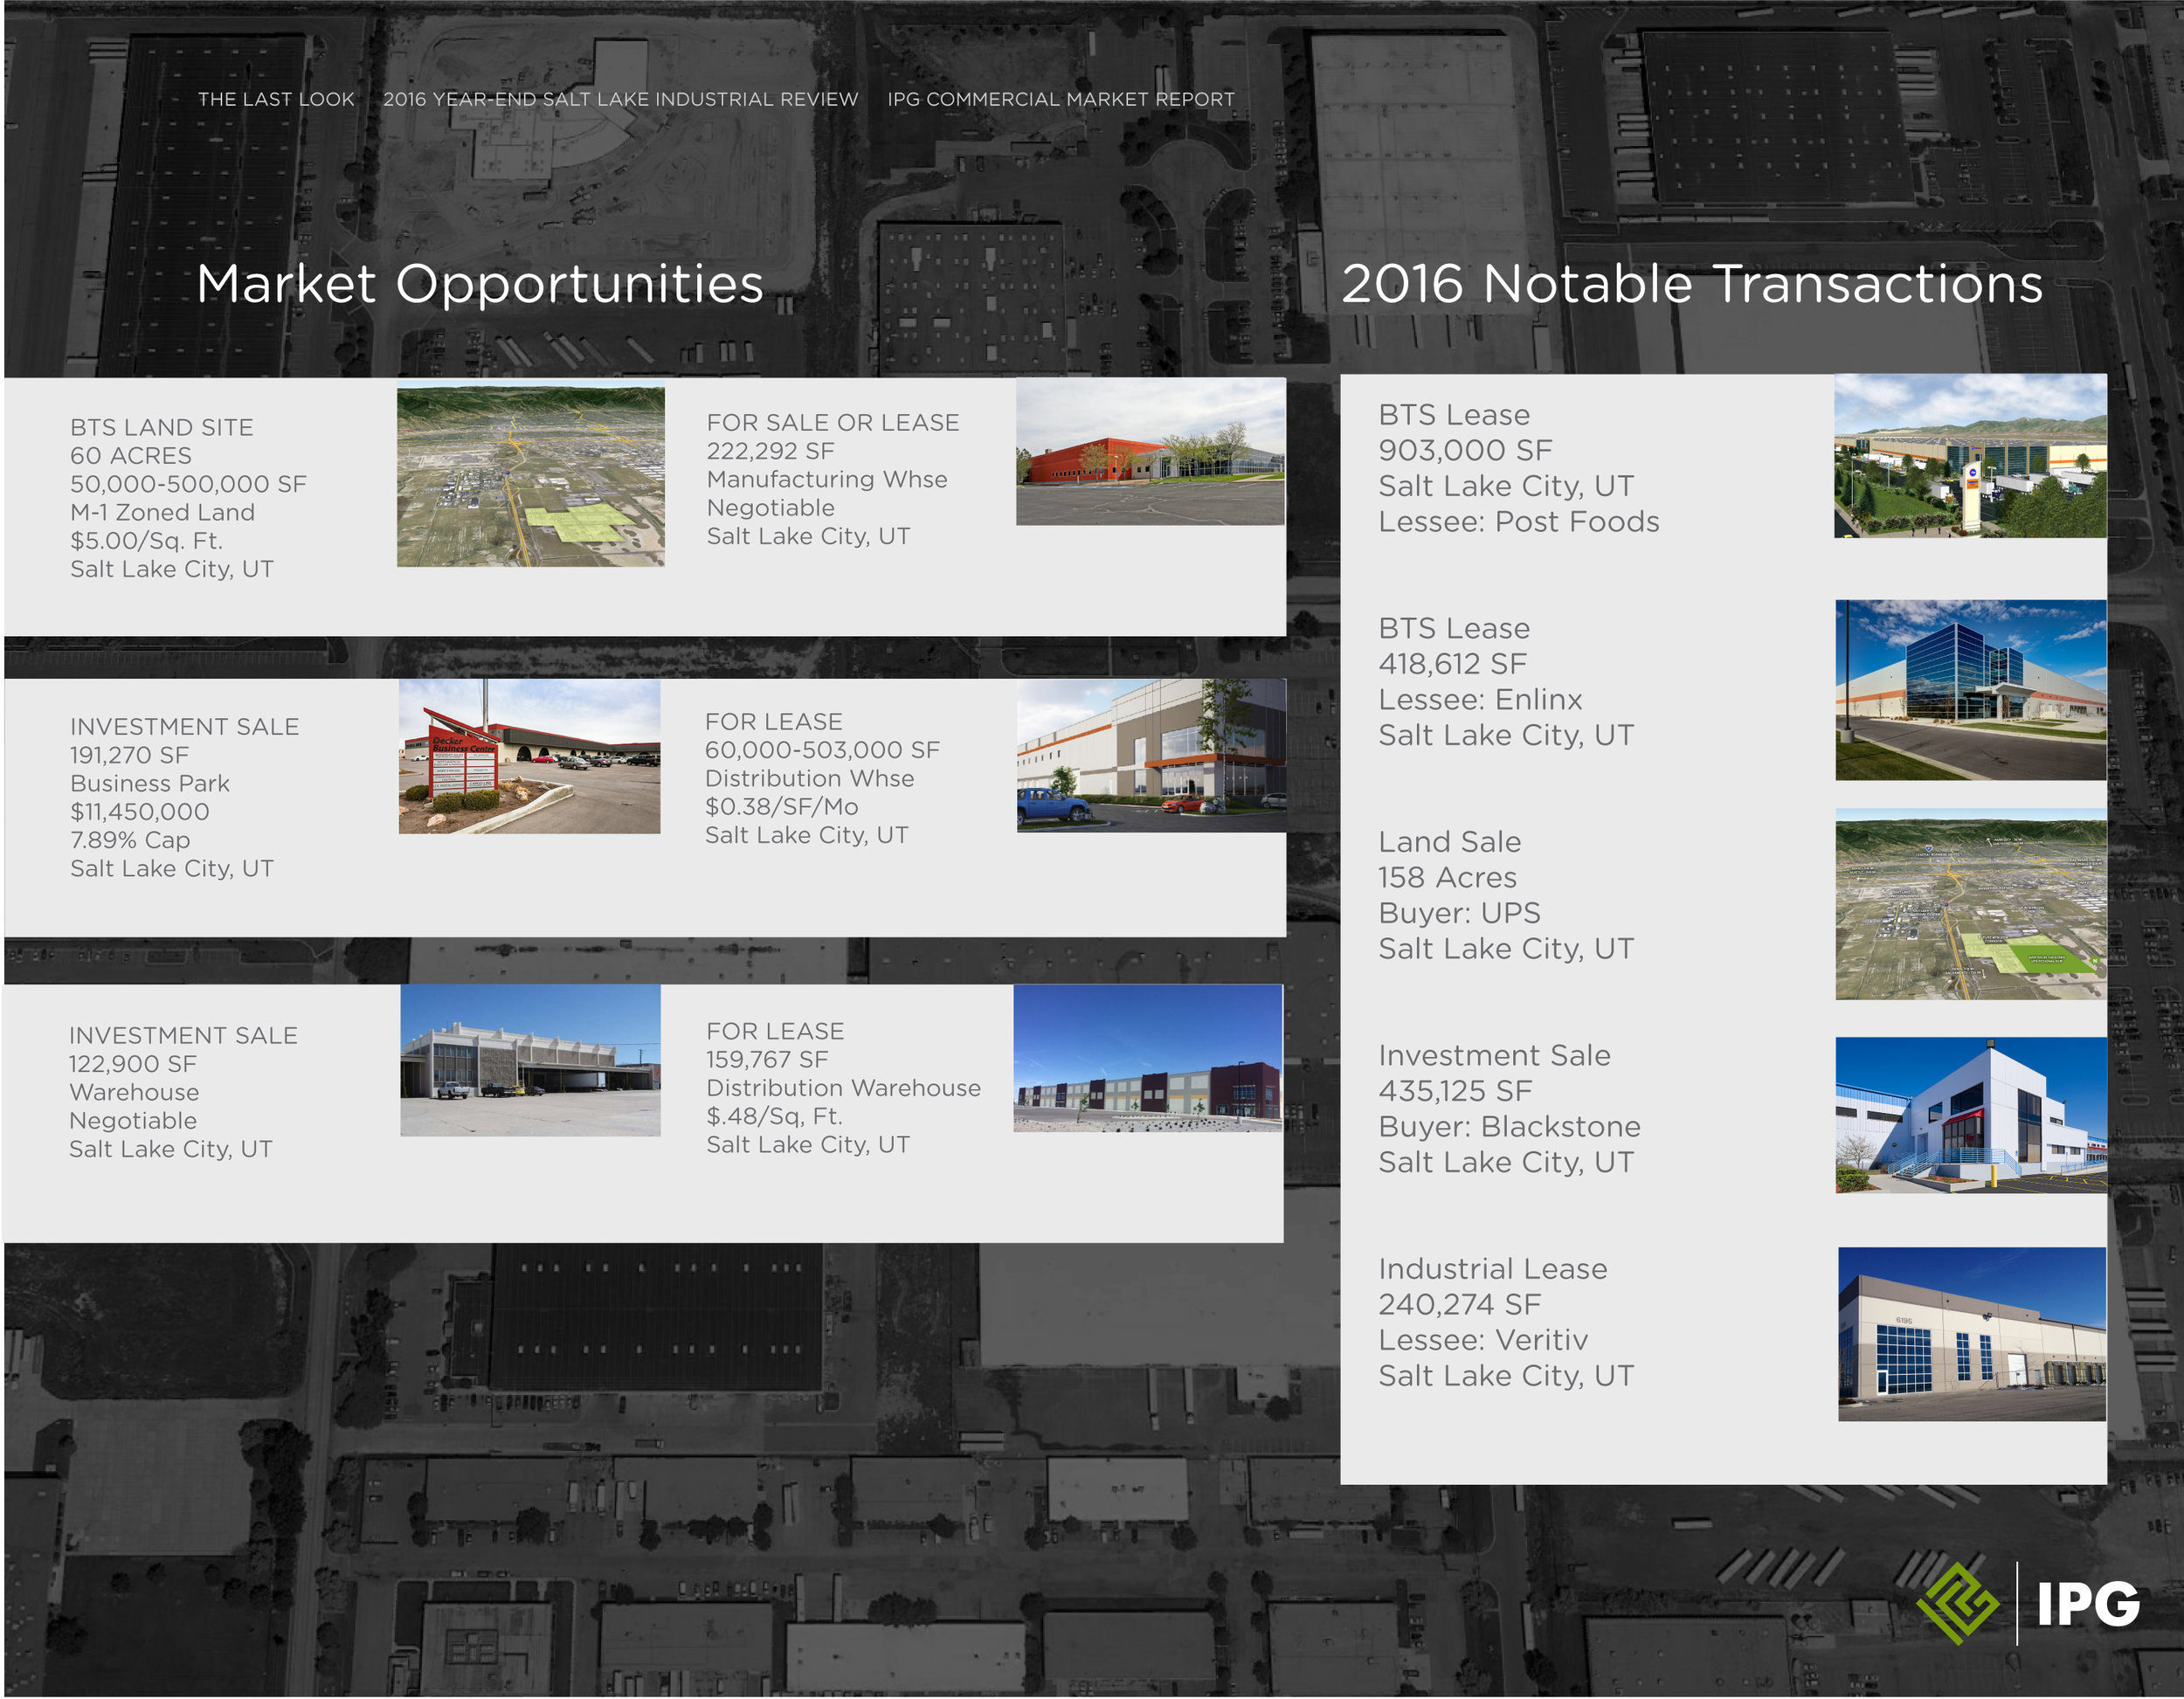The width and height of the screenshot is (2184, 1699).
Task: Click the 'FOR SALE OR LEASE' listing title
Action: click(x=833, y=423)
